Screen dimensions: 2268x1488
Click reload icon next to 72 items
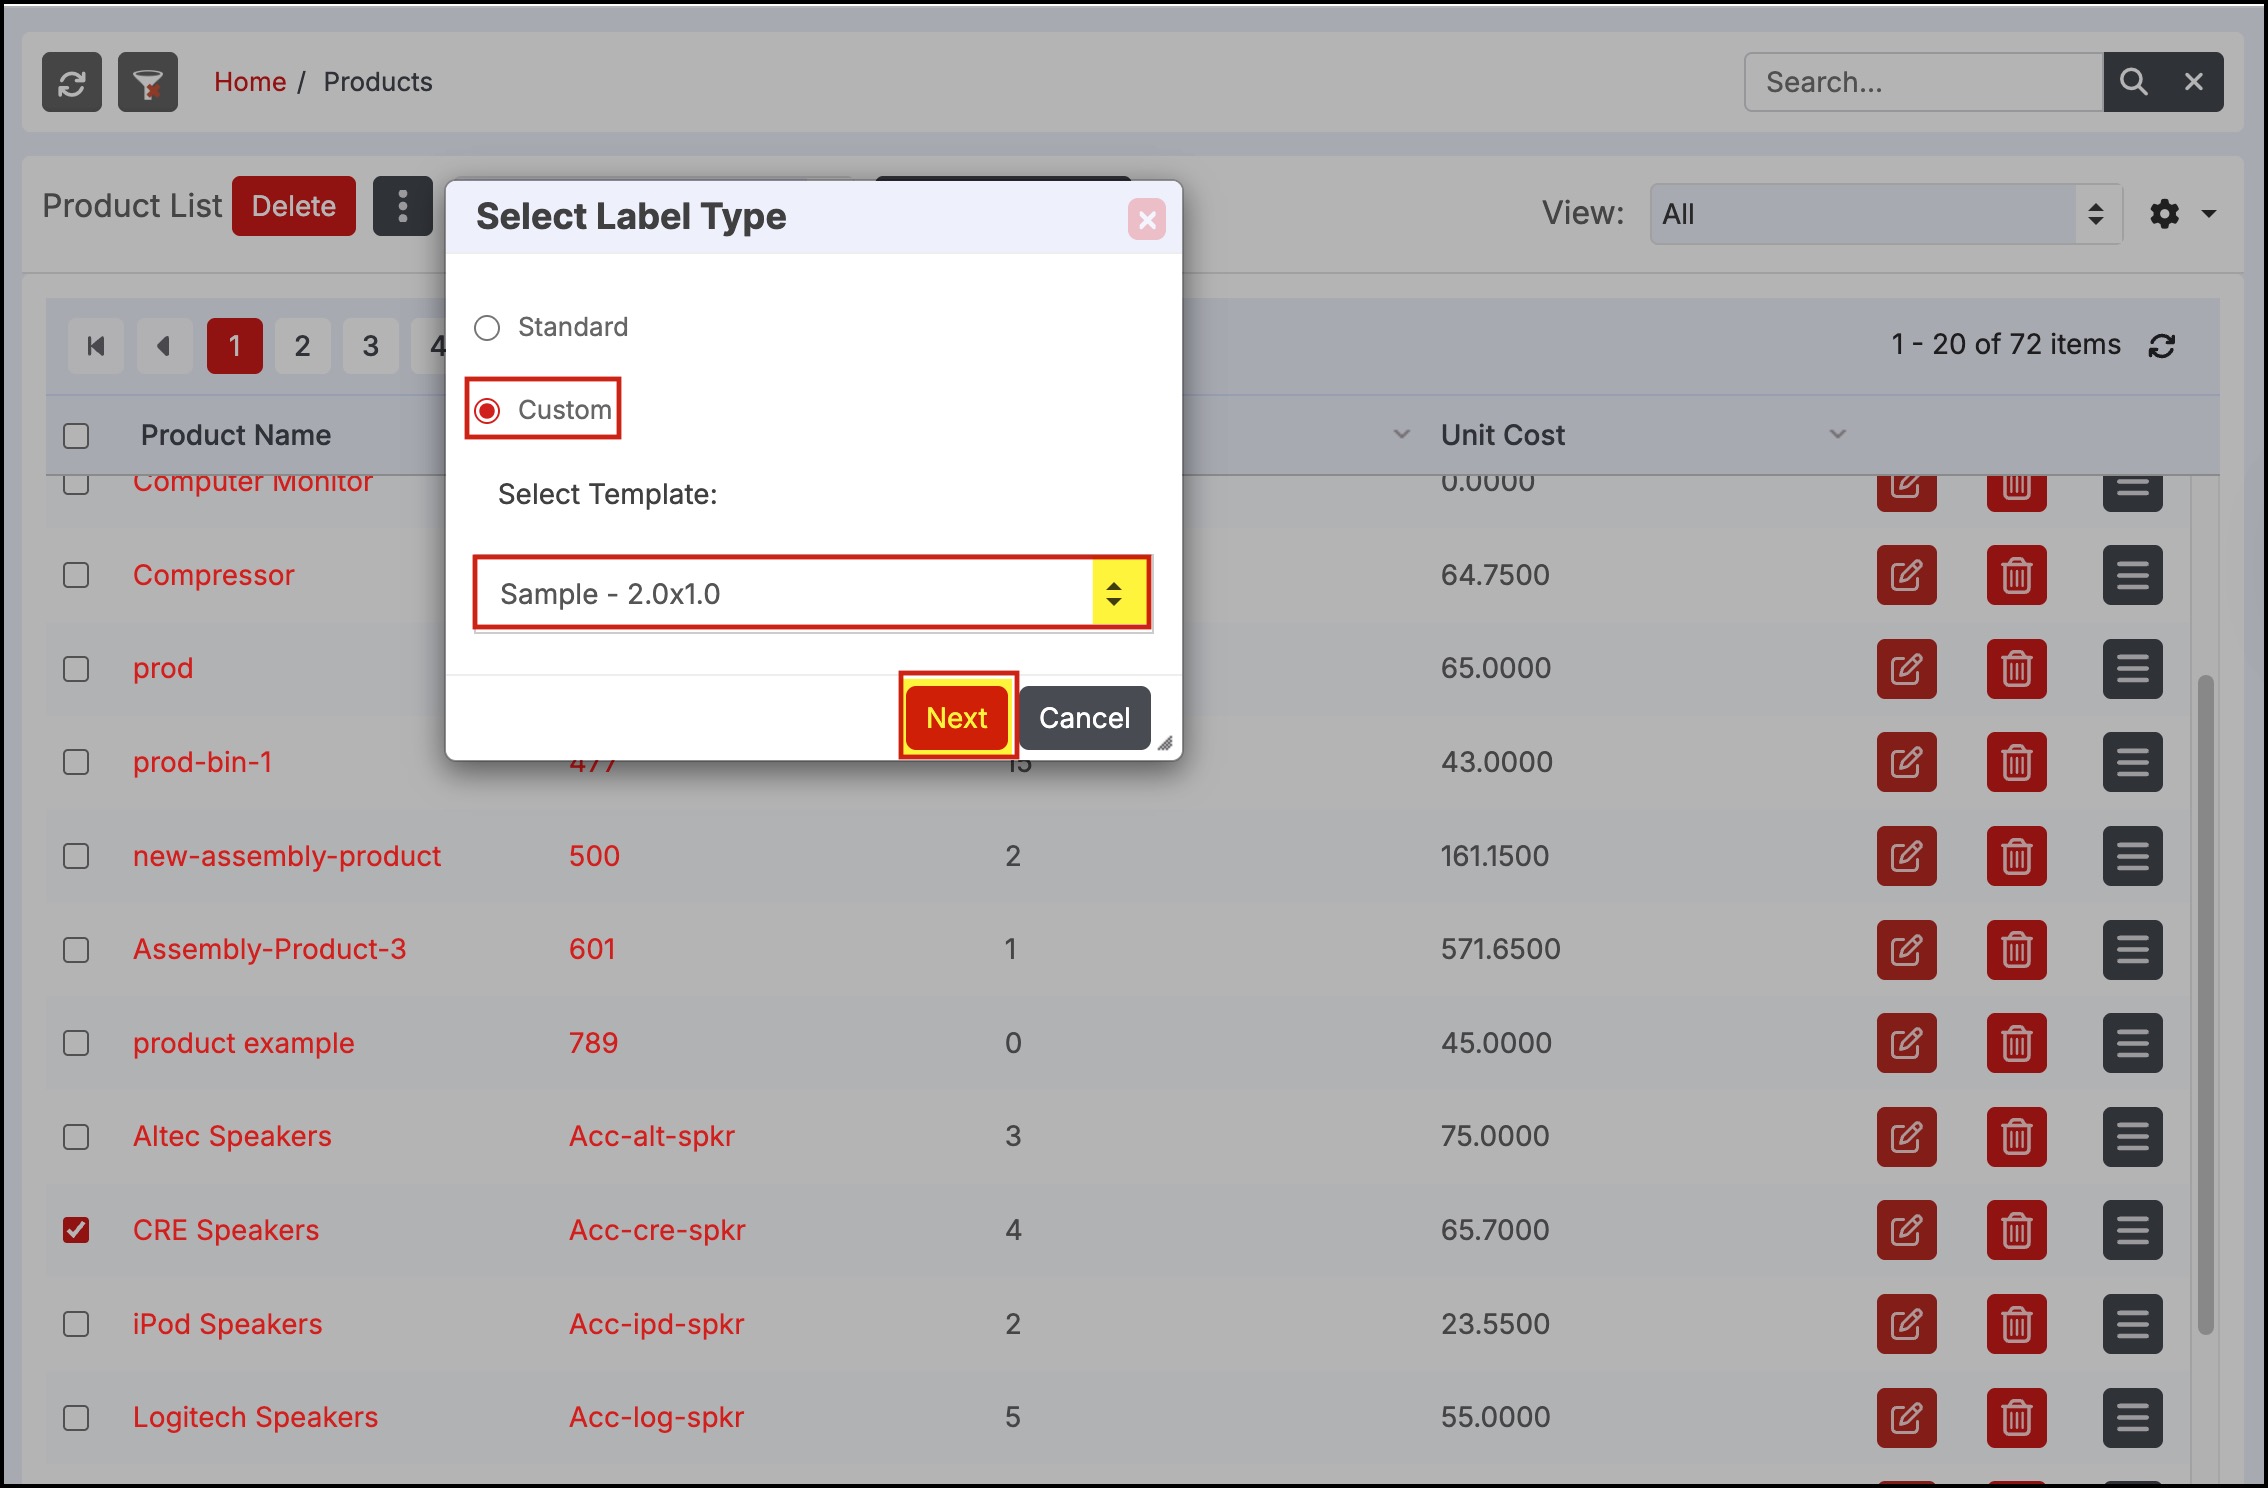pos(2162,346)
